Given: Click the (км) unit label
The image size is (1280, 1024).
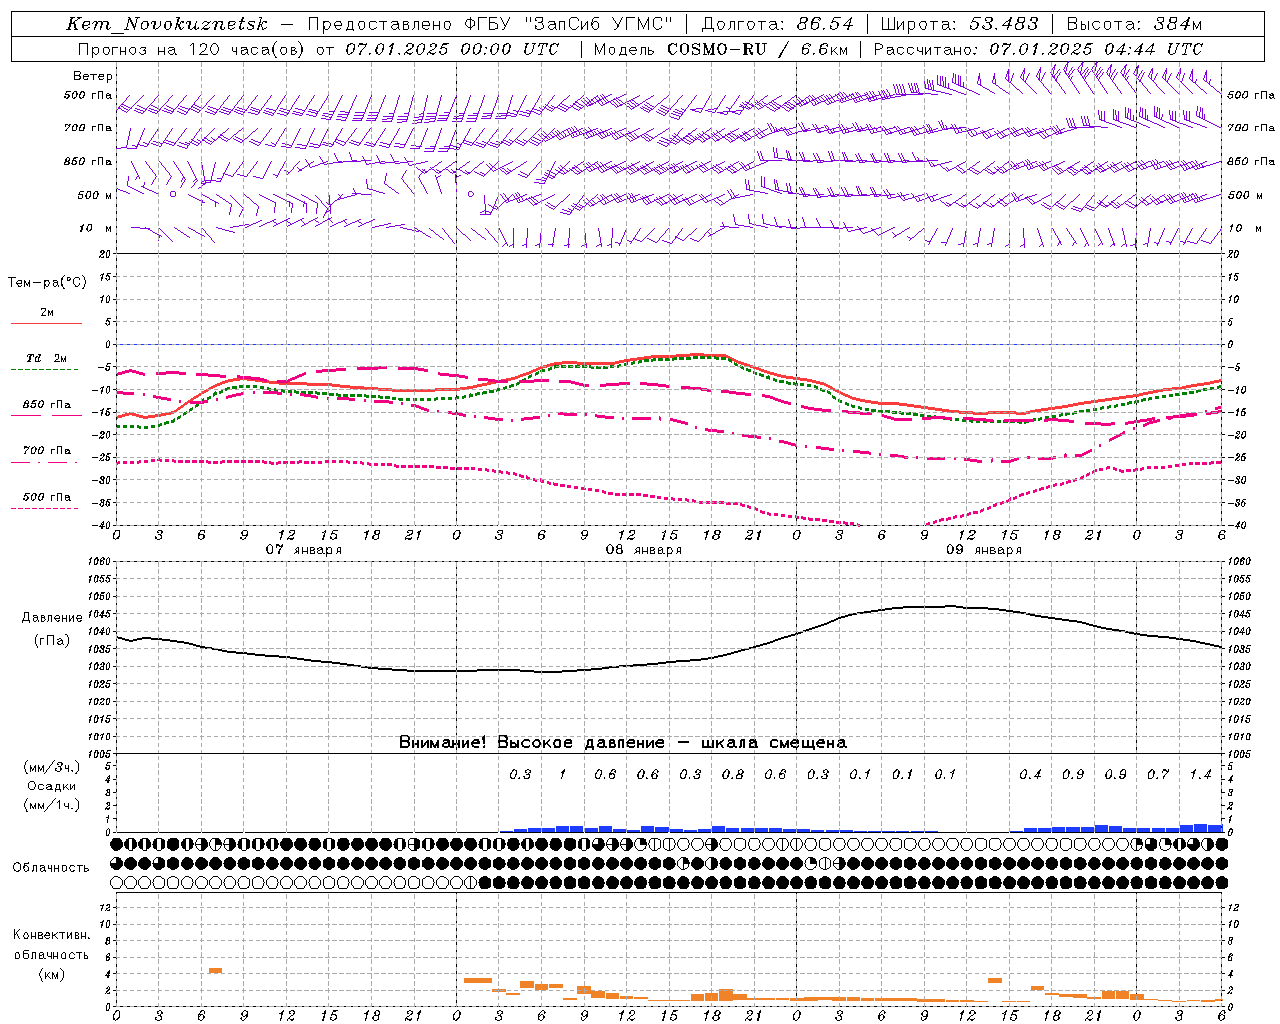Looking at the screenshot, I should (x=51, y=974).
